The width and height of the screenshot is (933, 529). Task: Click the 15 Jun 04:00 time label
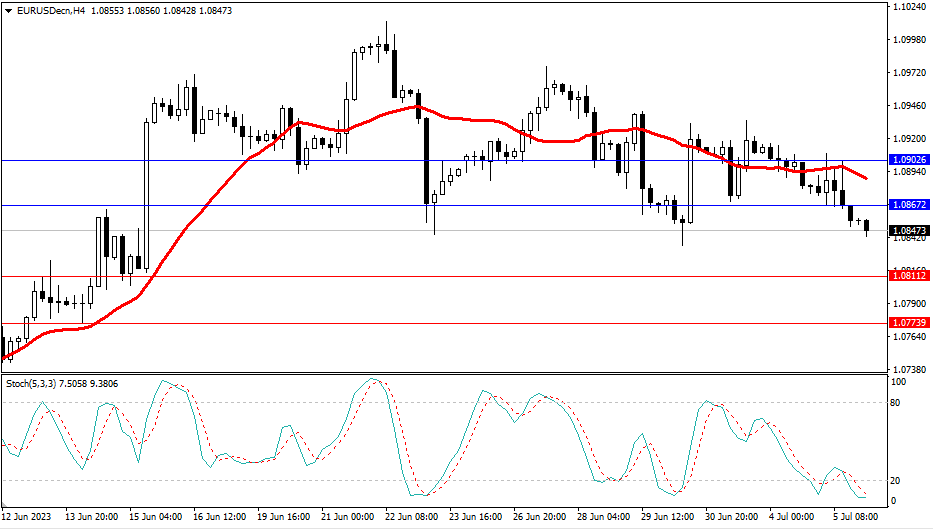point(156,518)
